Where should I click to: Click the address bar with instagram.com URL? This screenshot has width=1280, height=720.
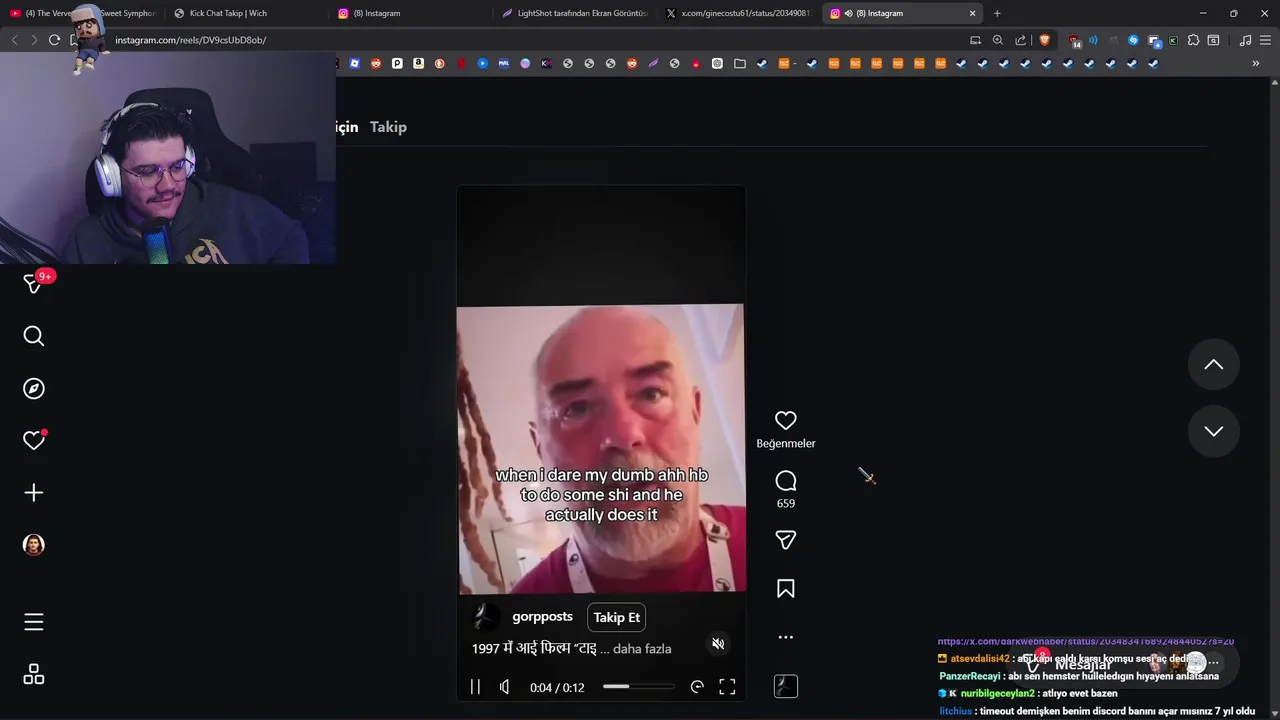click(x=530, y=40)
